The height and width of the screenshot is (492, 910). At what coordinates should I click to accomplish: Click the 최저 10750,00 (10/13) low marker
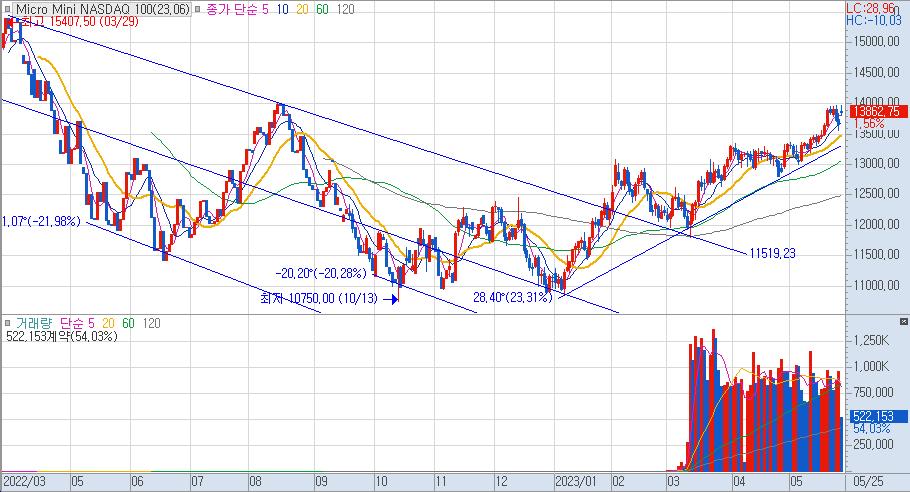(319, 299)
